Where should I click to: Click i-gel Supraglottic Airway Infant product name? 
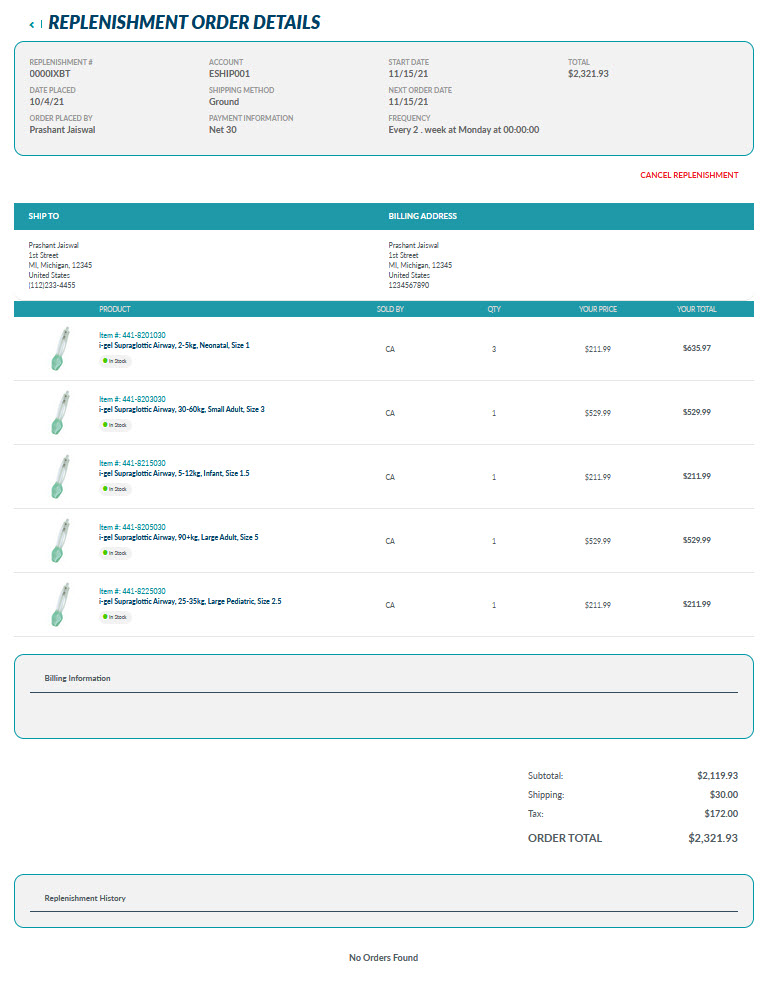174,473
